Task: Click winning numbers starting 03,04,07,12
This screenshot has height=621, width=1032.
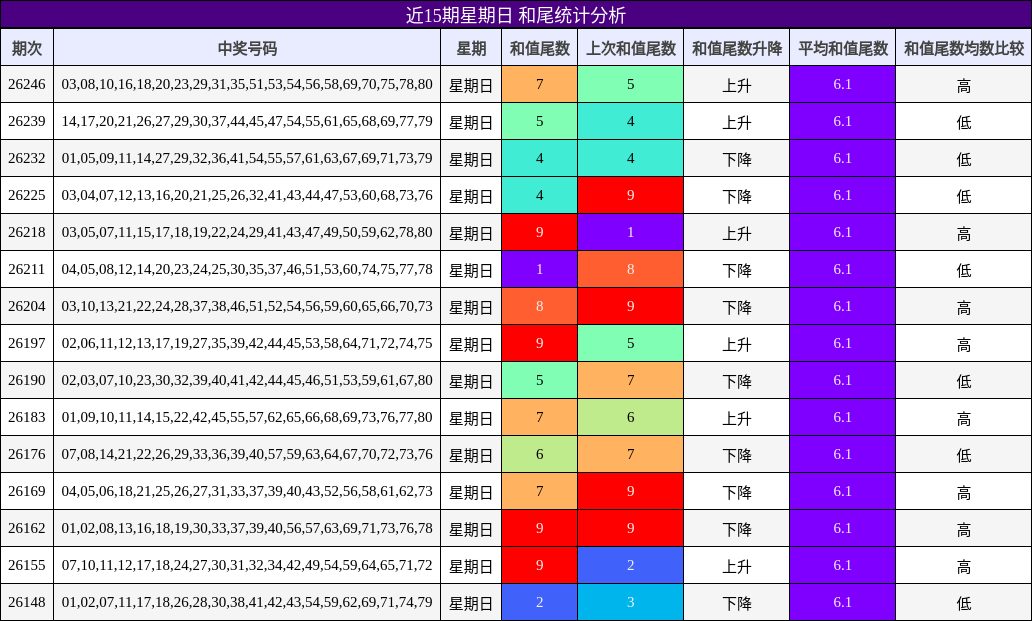Action: coord(247,195)
